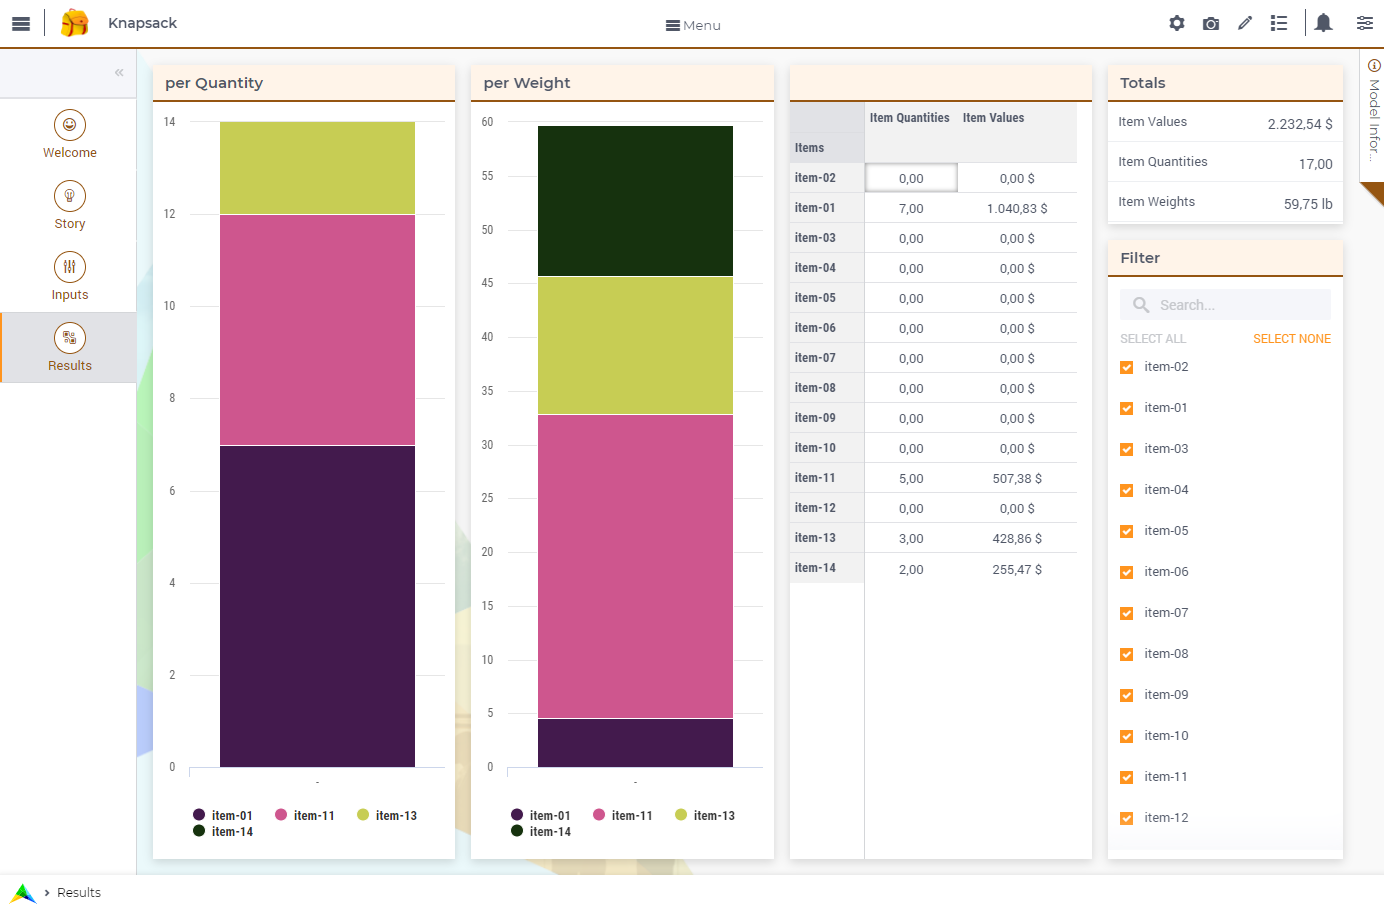Image resolution: width=1384 pixels, height=908 pixels.
Task: Uncheck item-01 in the filter
Action: point(1127,408)
